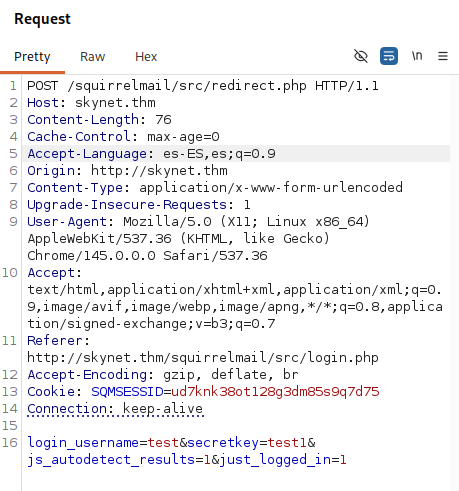459x491 pixels.
Task: Toggle show newline \n characters
Action: [417, 56]
